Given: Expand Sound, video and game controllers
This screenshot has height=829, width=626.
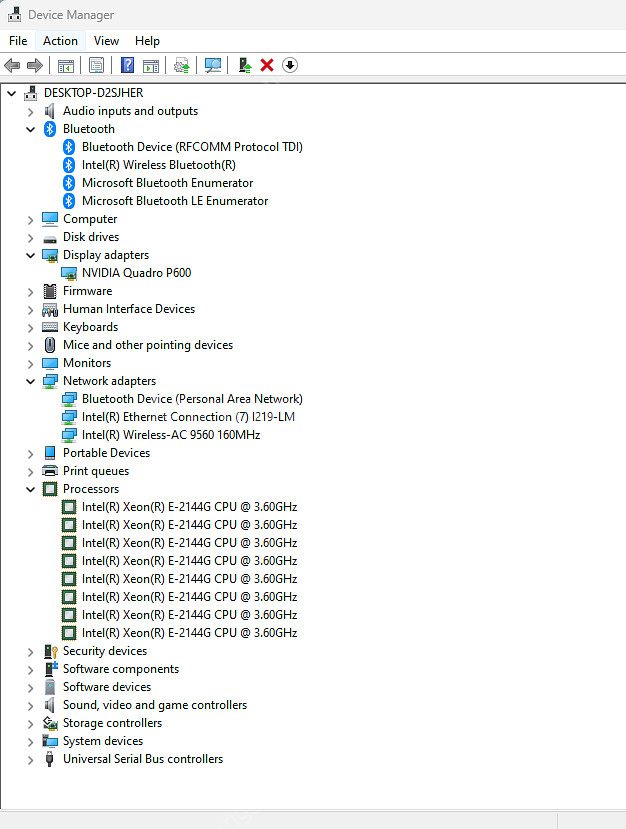Looking at the screenshot, I should click(x=31, y=706).
